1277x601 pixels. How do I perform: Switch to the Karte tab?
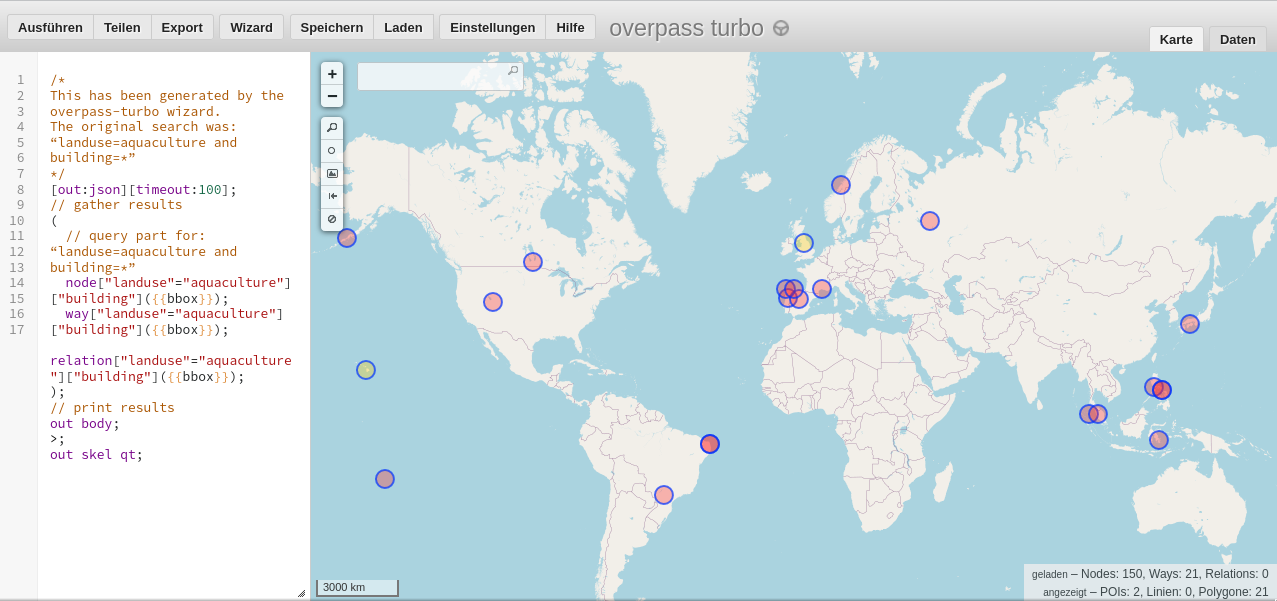tap(1176, 39)
